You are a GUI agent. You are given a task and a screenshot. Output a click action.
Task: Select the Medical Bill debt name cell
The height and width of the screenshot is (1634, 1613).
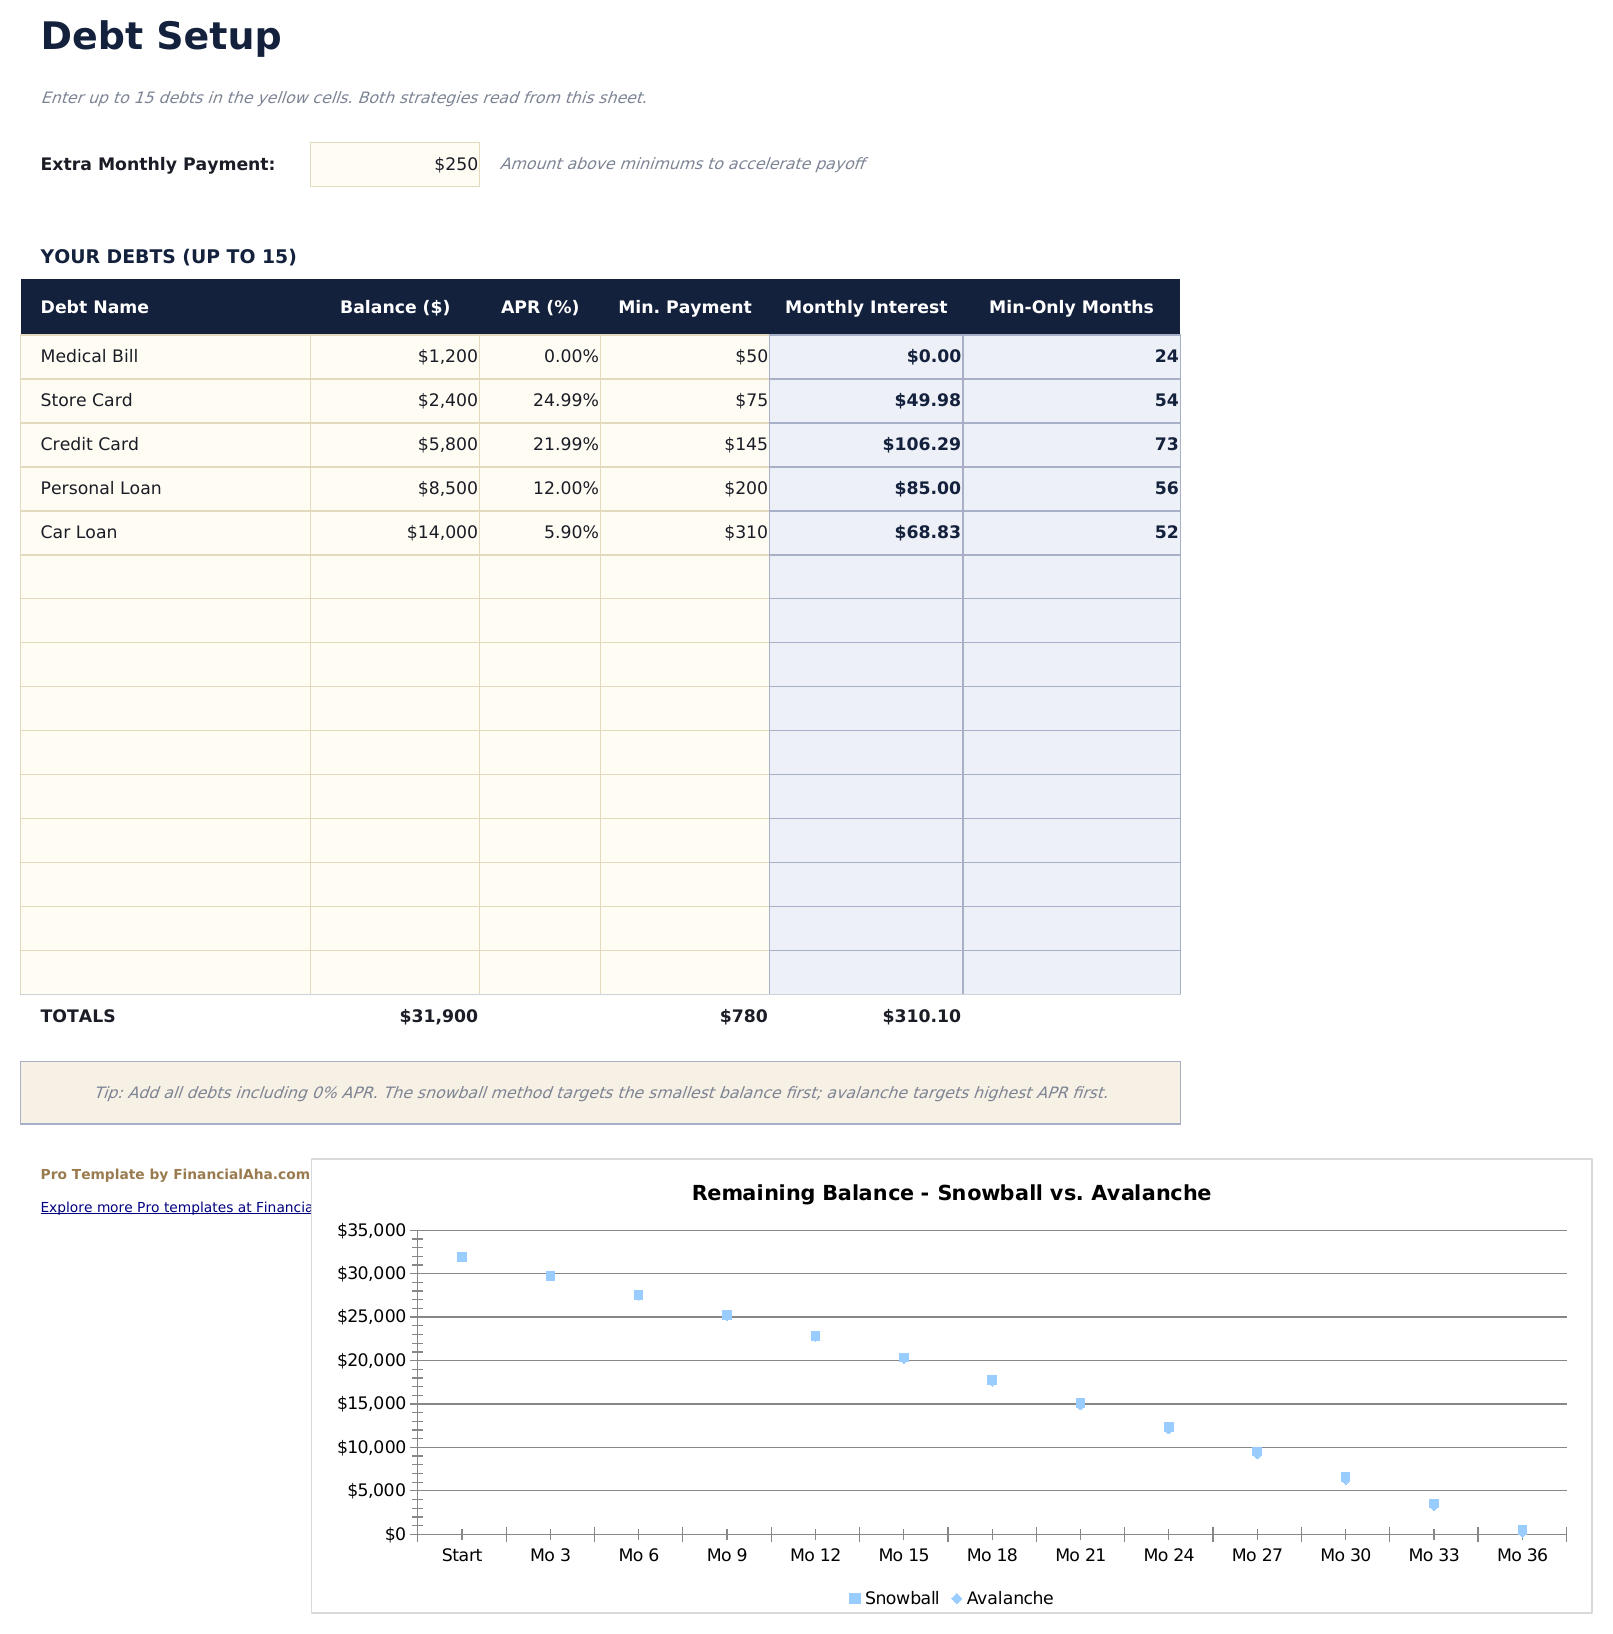coord(89,356)
